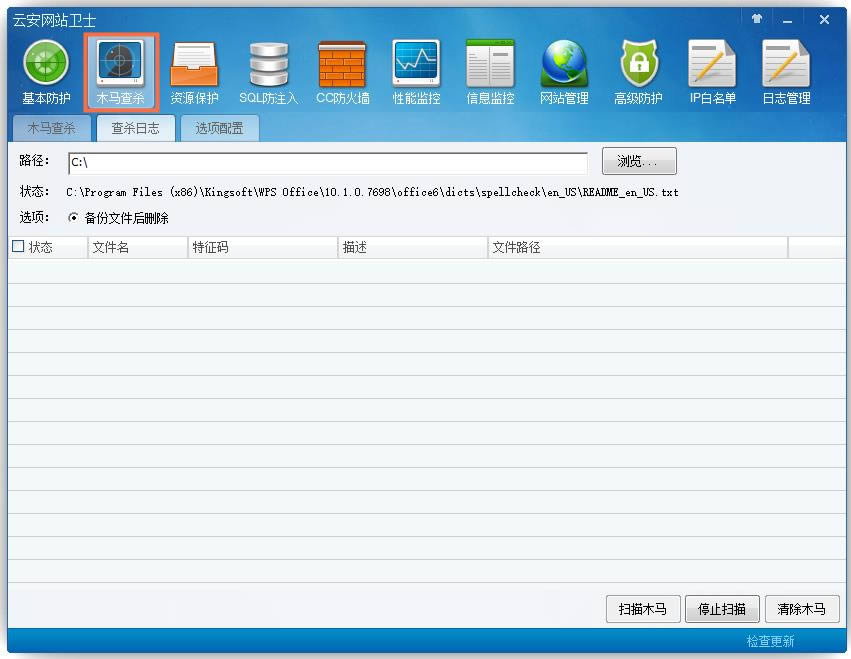The image size is (851, 659).
Task: Click the 检查更新 check updates link
Action: pyautogui.click(x=770, y=641)
